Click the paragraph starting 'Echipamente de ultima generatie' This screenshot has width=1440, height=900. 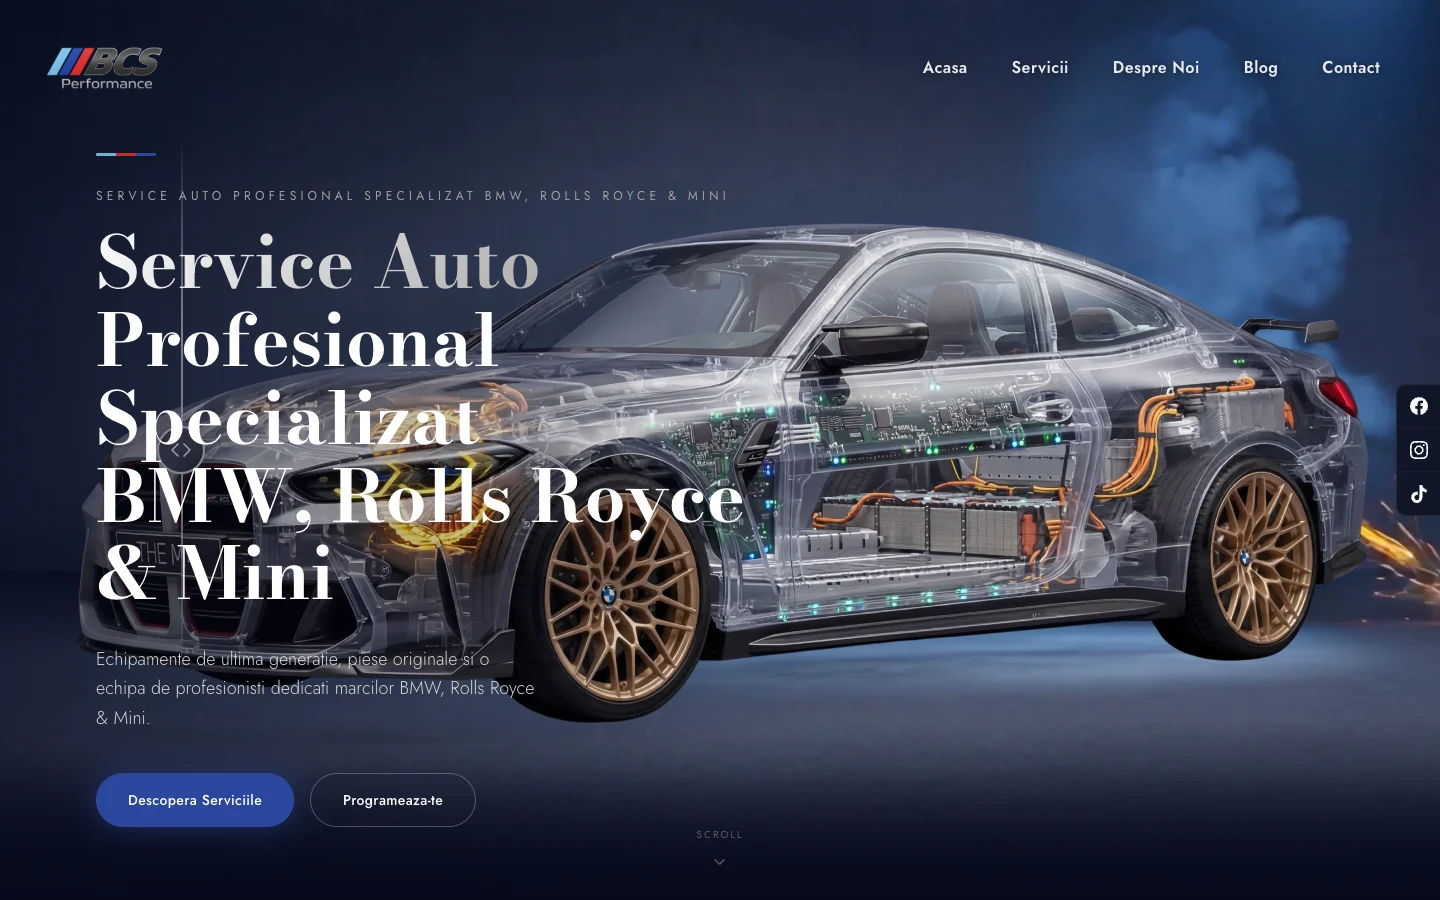315,688
